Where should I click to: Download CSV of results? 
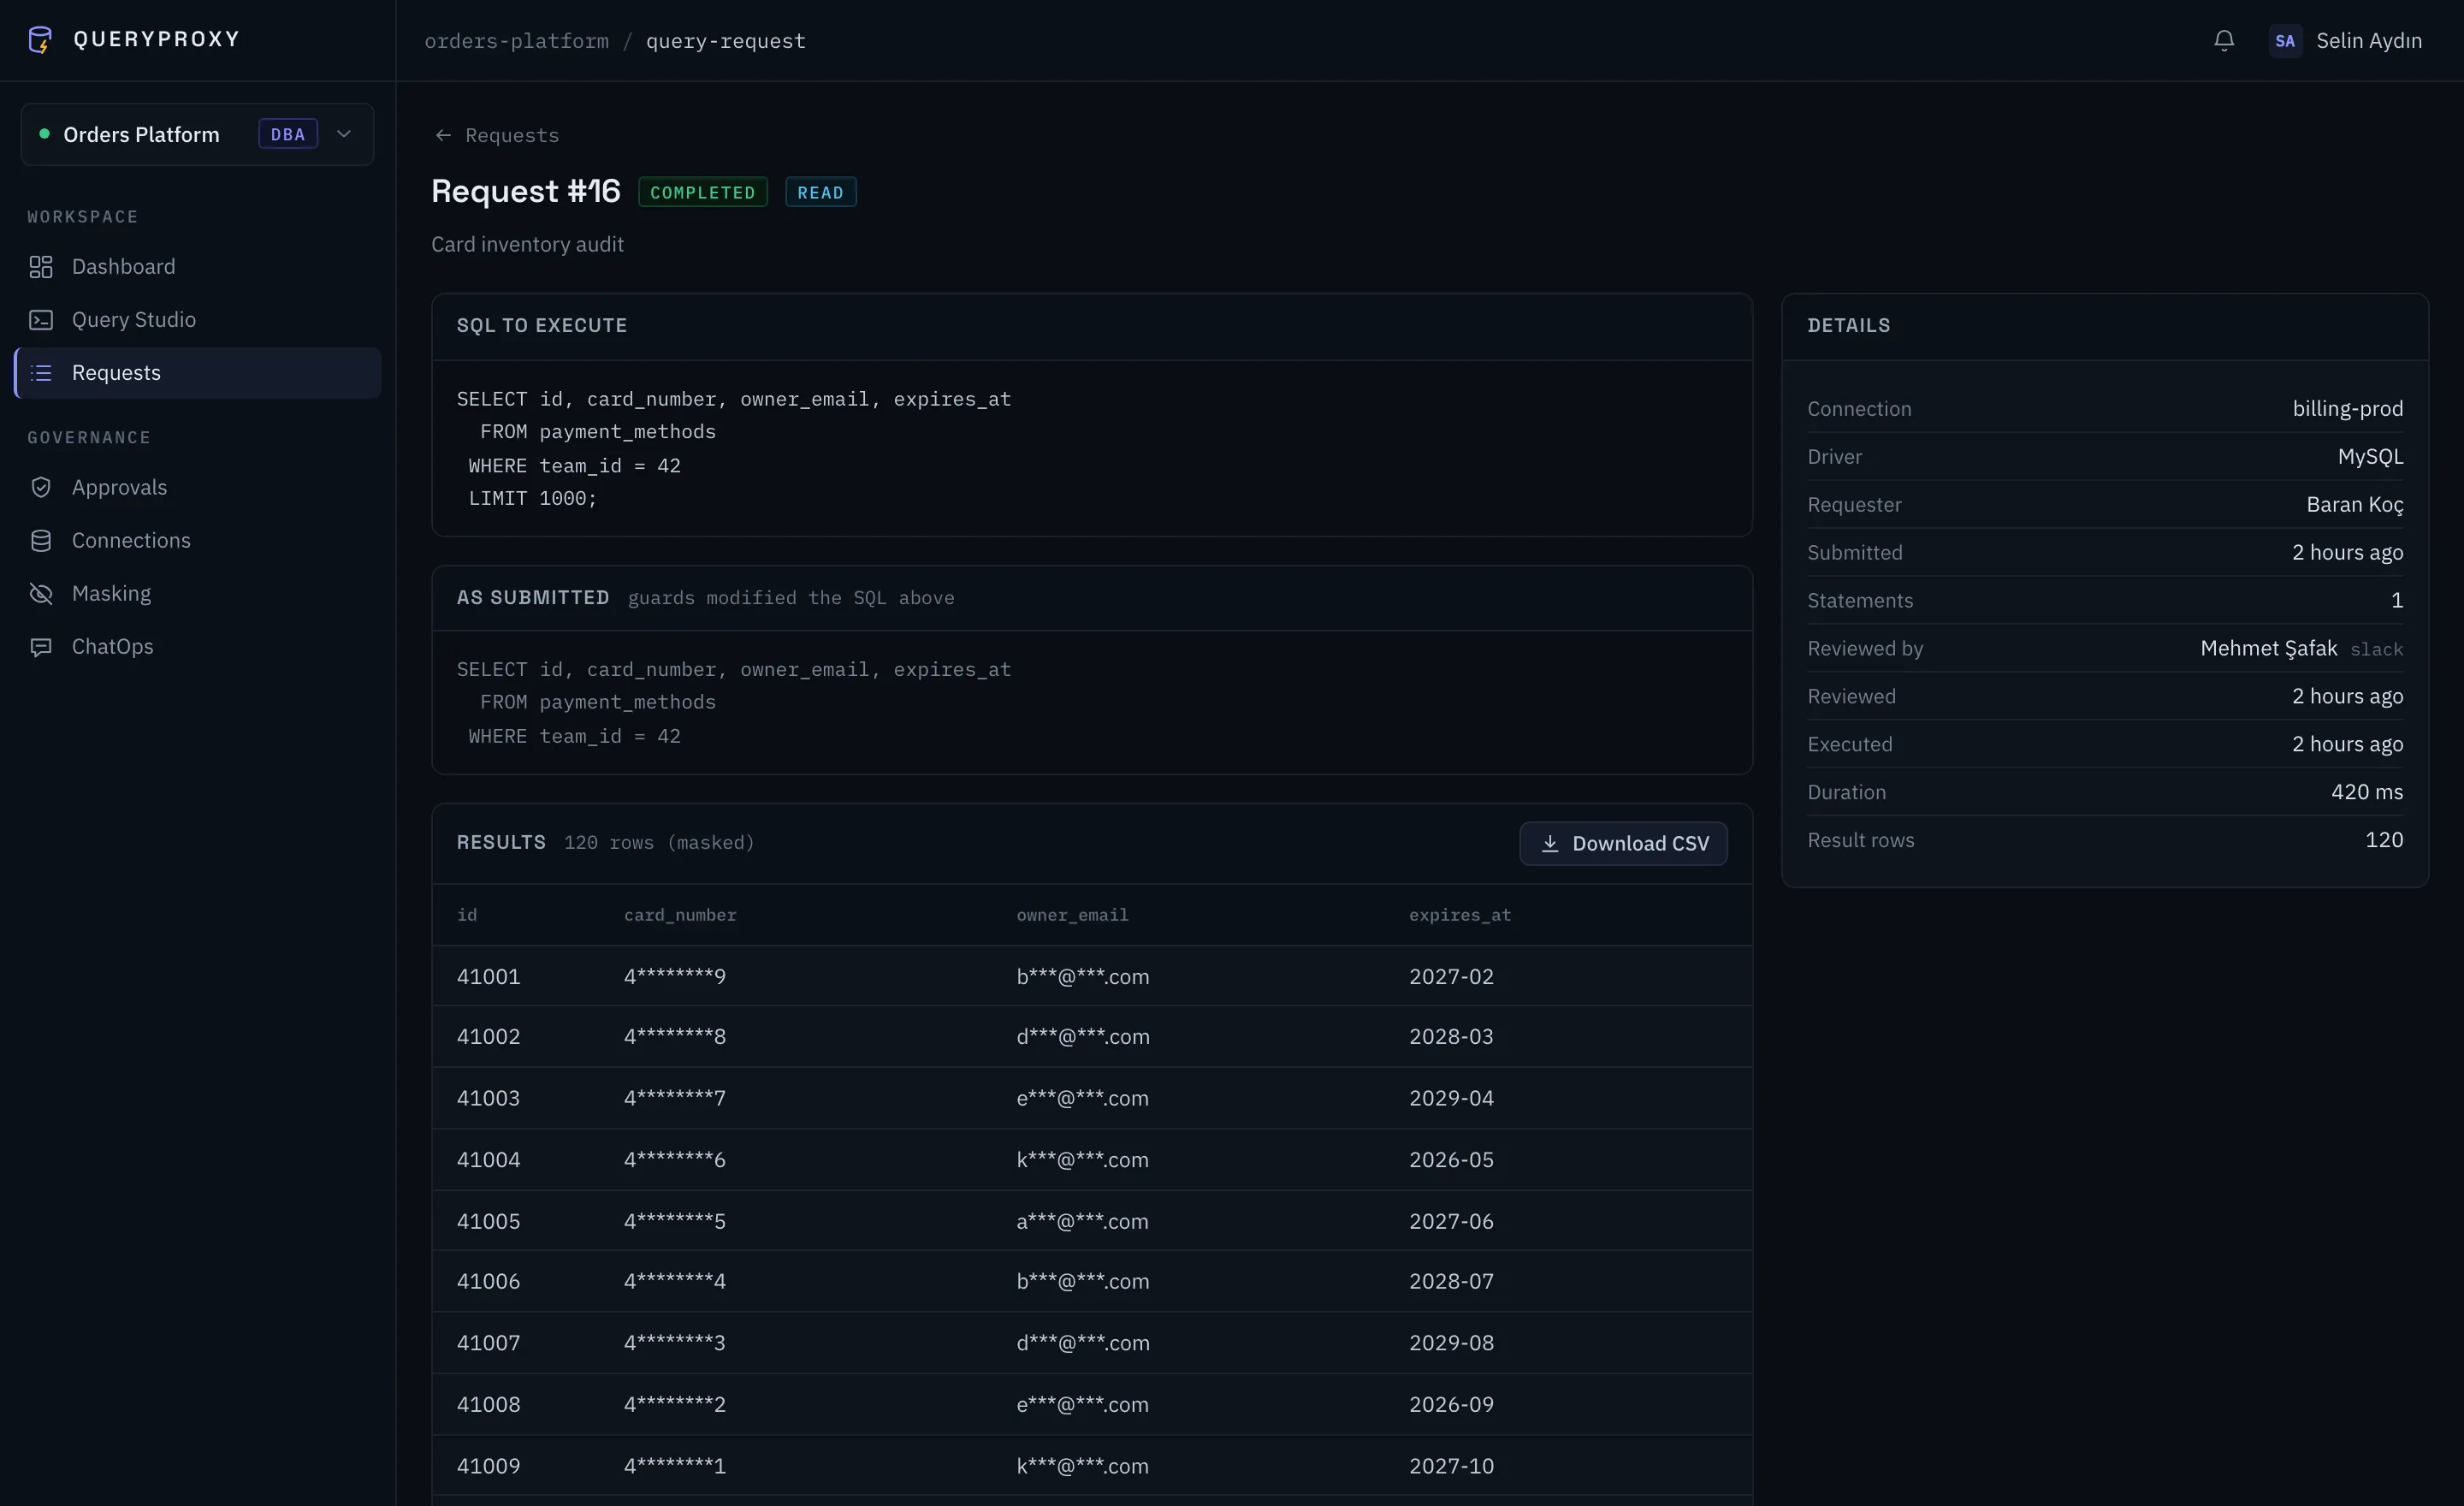click(1623, 844)
